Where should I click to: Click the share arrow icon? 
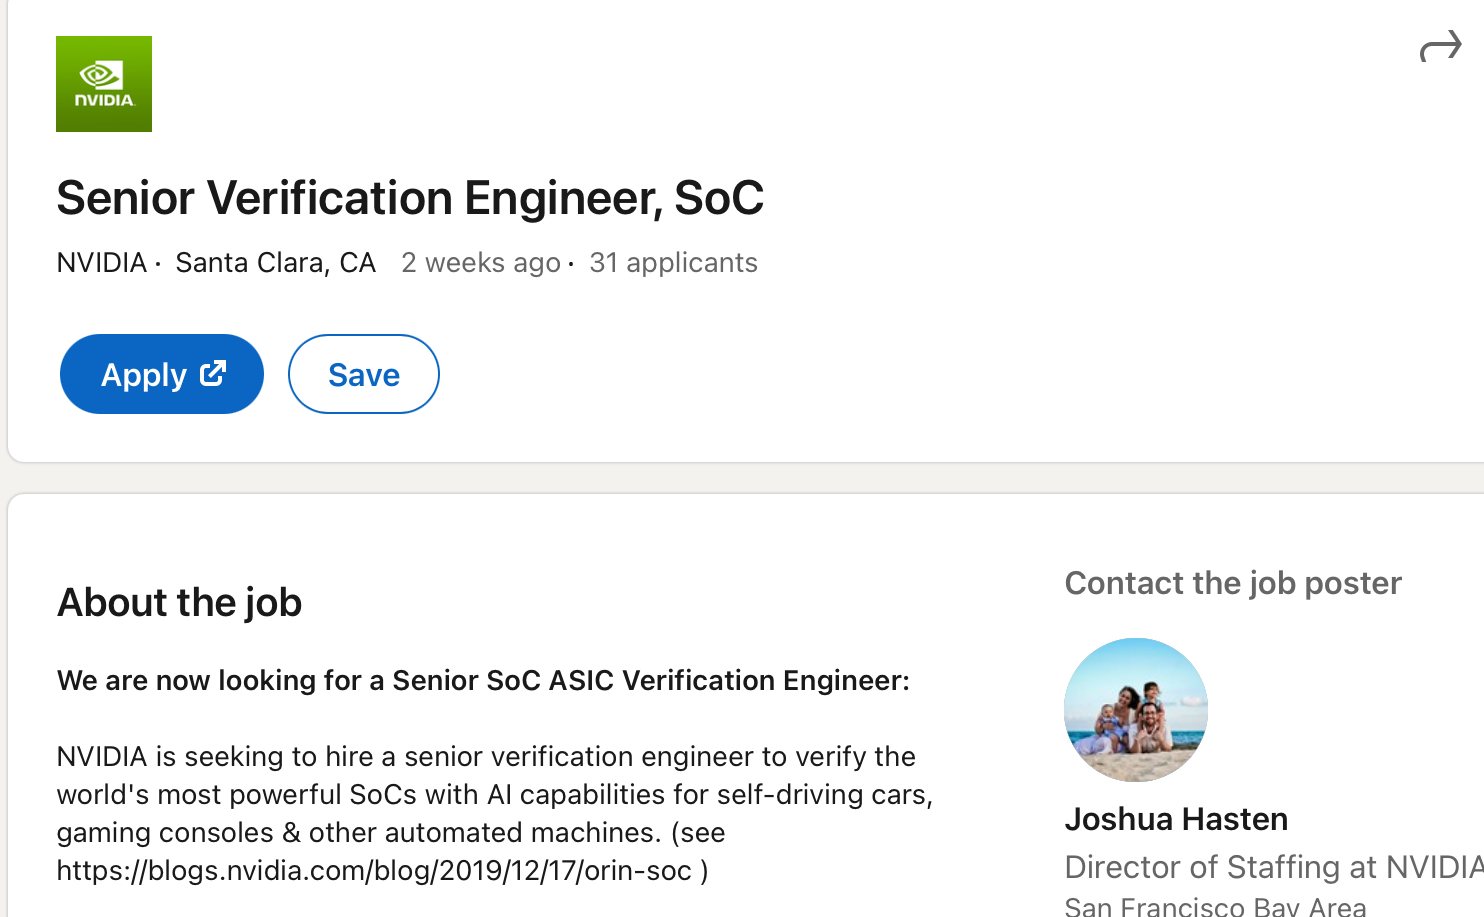click(1440, 47)
